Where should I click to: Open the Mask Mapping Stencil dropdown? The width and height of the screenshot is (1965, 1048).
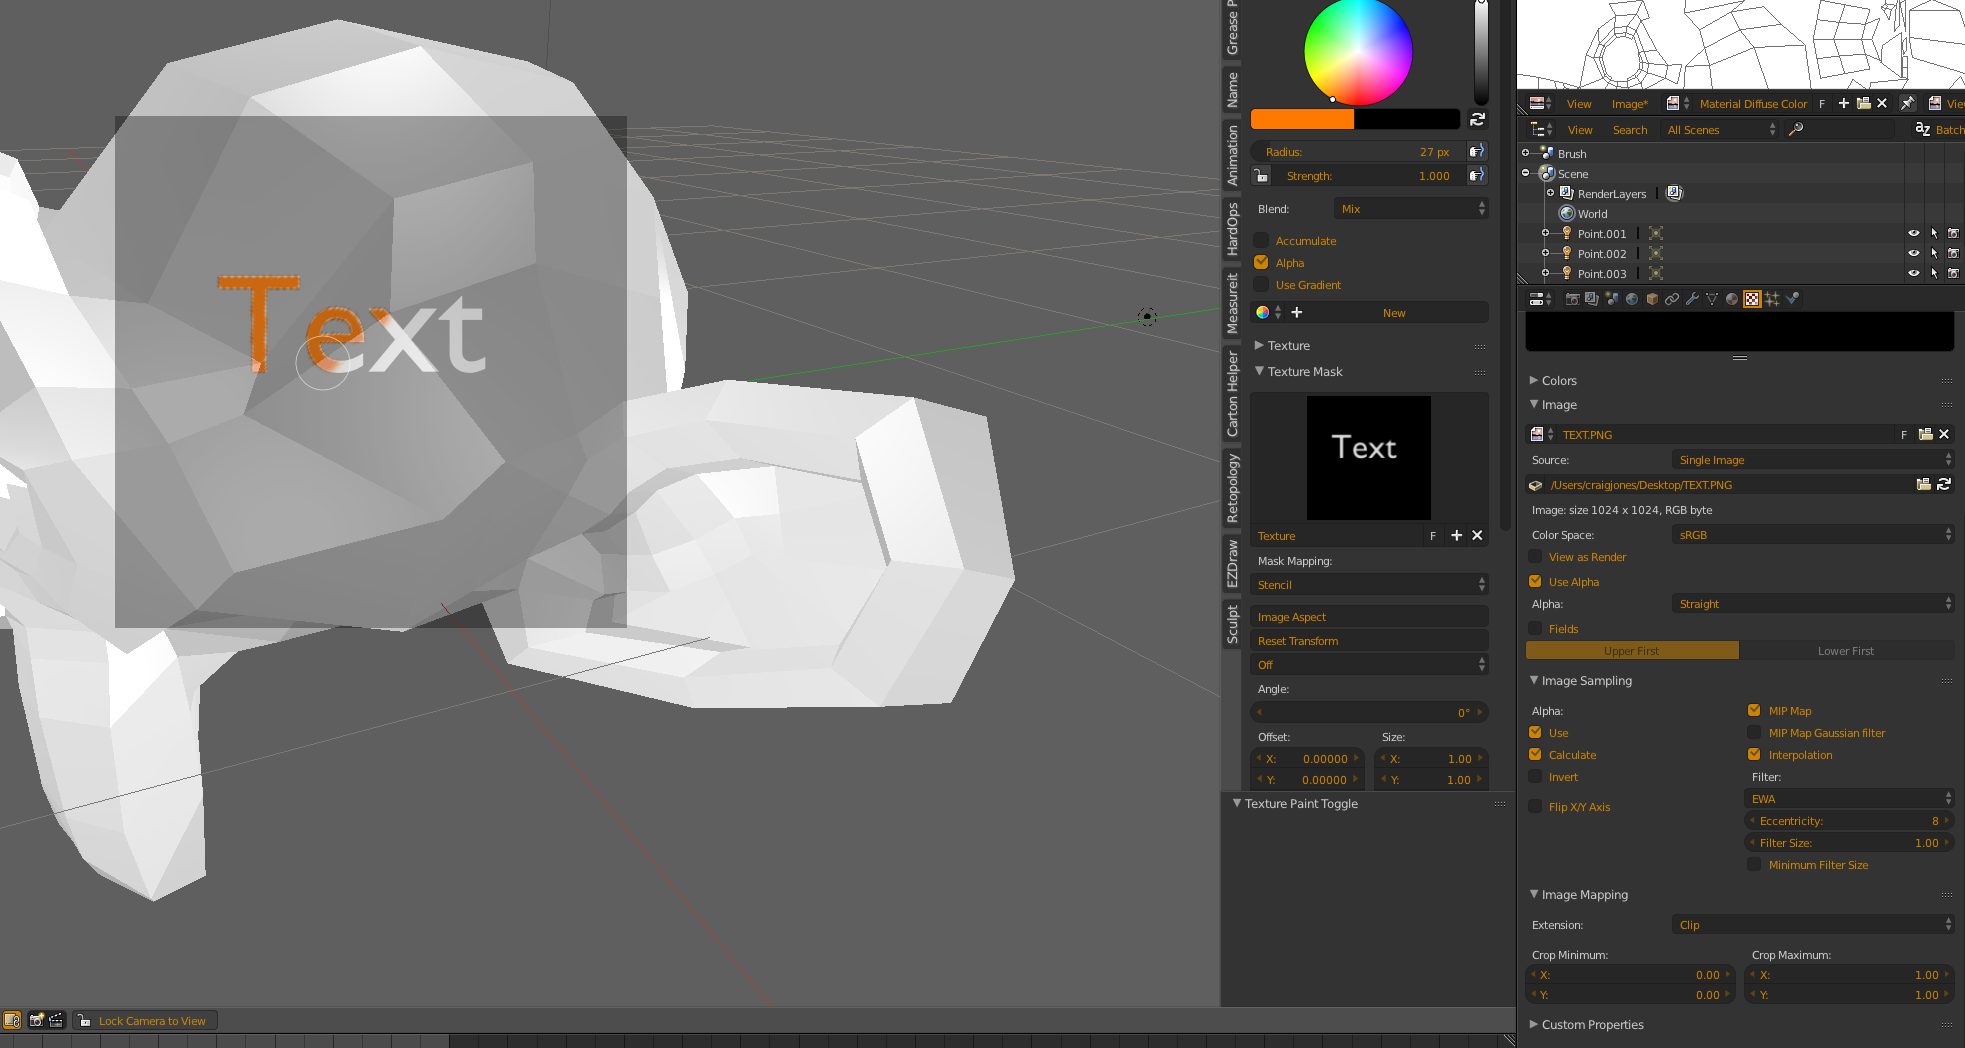1369,584
